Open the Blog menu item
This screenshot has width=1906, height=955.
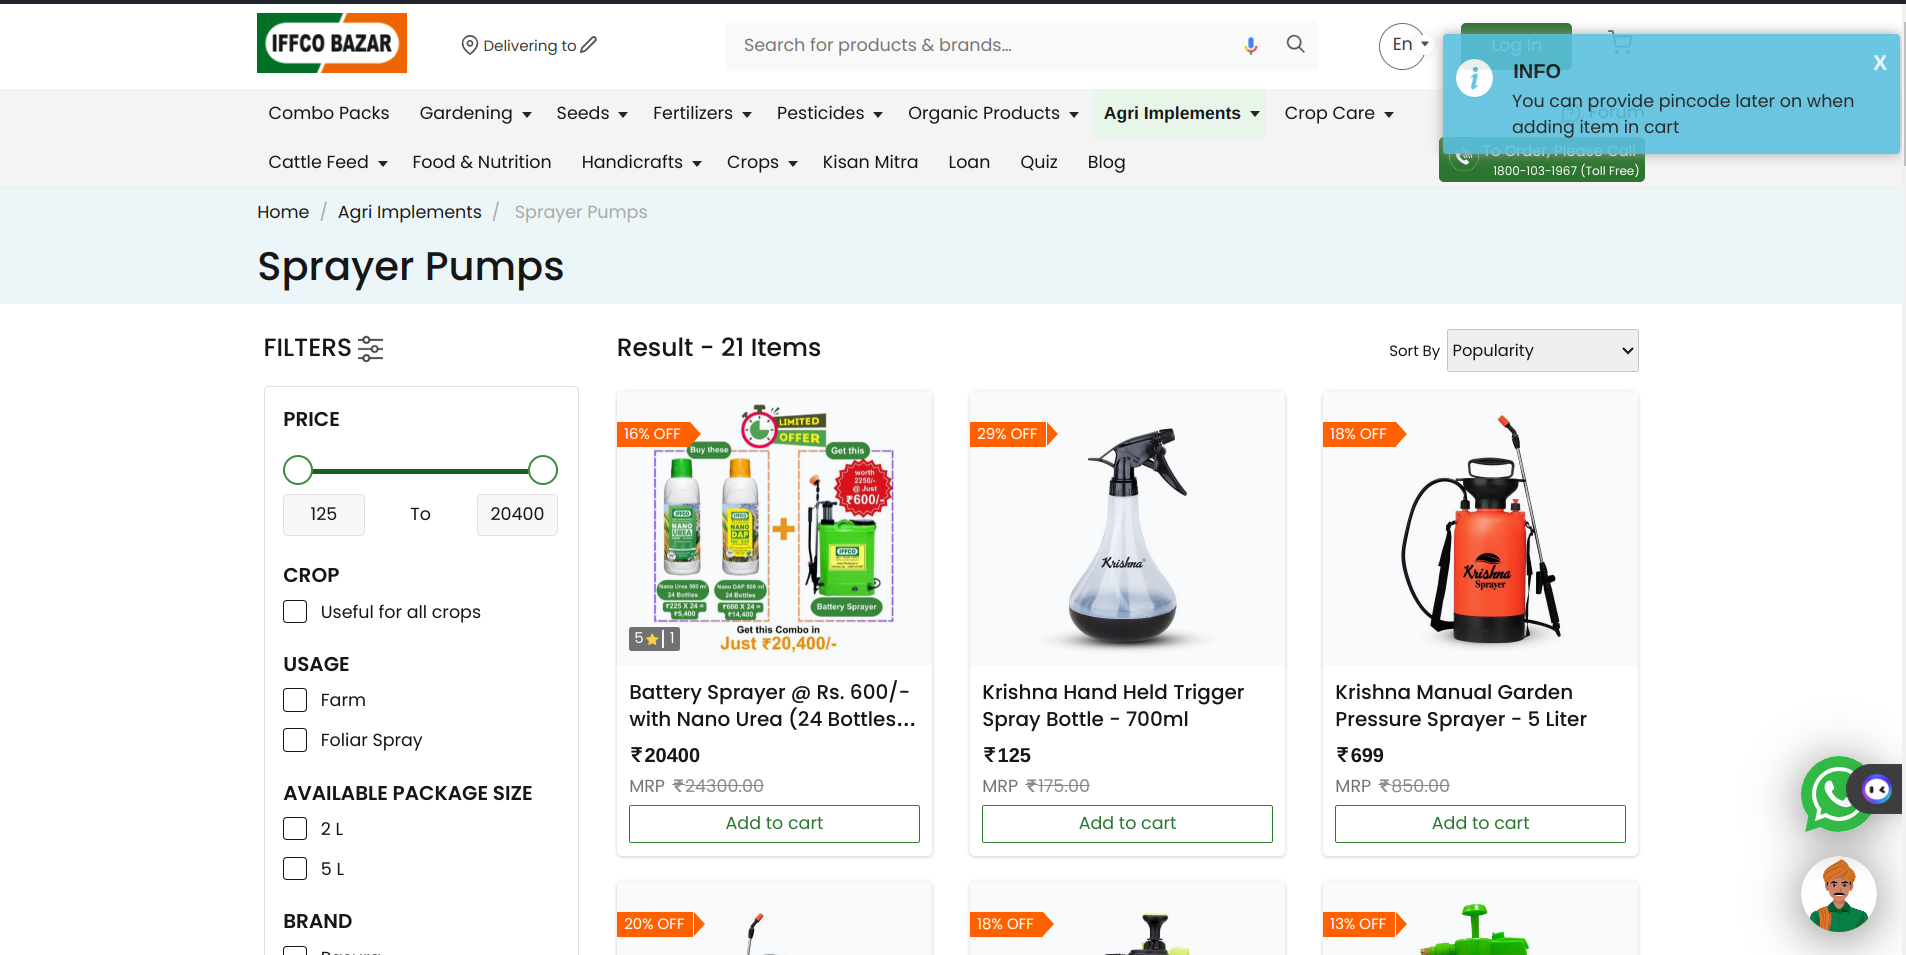pos(1106,162)
